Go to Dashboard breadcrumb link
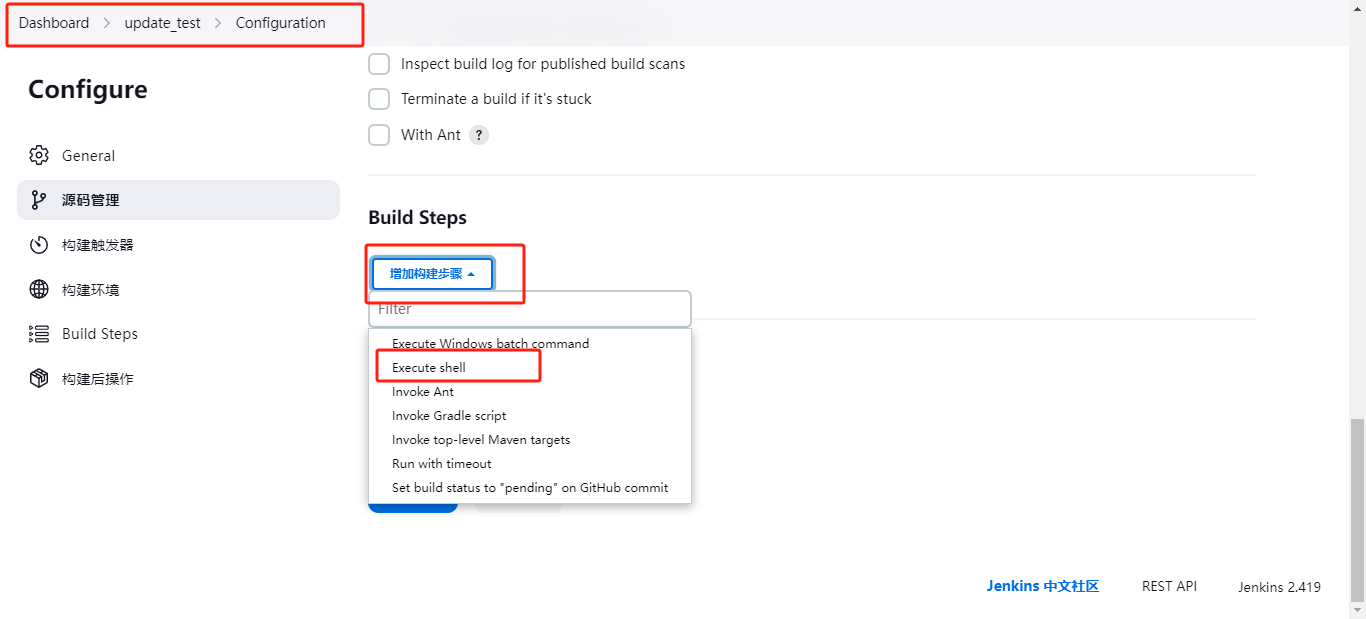The height and width of the screenshot is (619, 1366). [x=54, y=23]
